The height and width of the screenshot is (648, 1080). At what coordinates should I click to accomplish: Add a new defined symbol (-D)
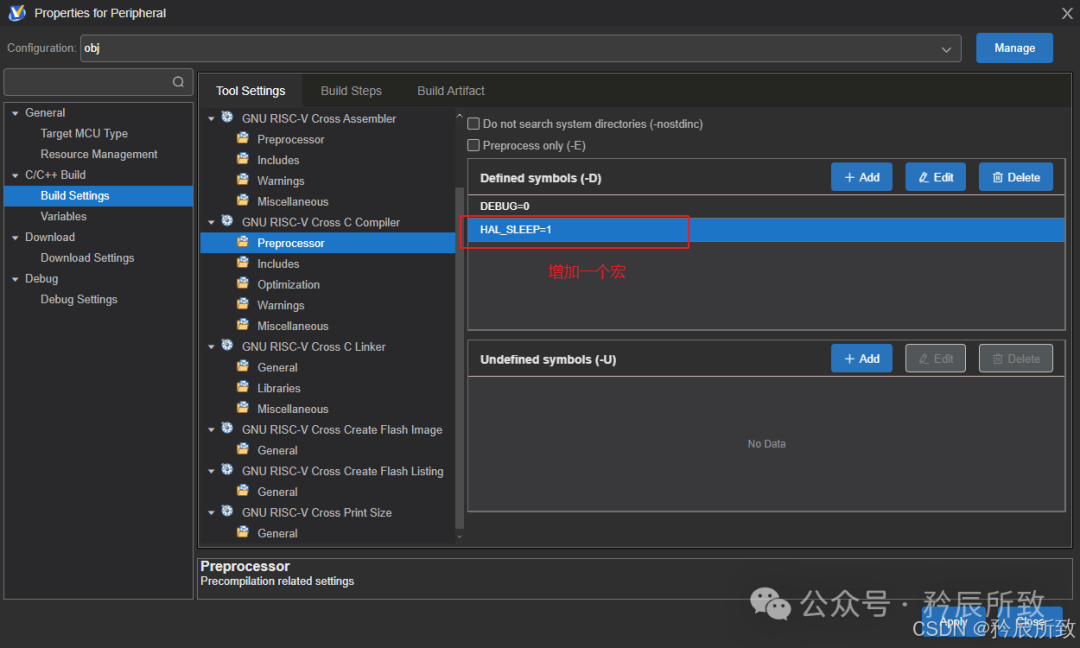[862, 177]
